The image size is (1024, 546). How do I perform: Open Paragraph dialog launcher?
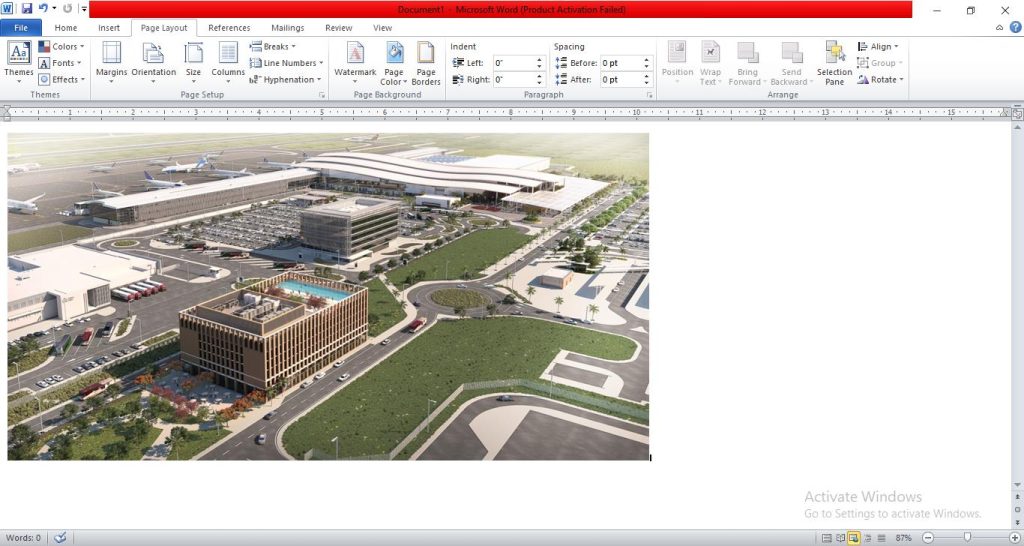[650, 95]
